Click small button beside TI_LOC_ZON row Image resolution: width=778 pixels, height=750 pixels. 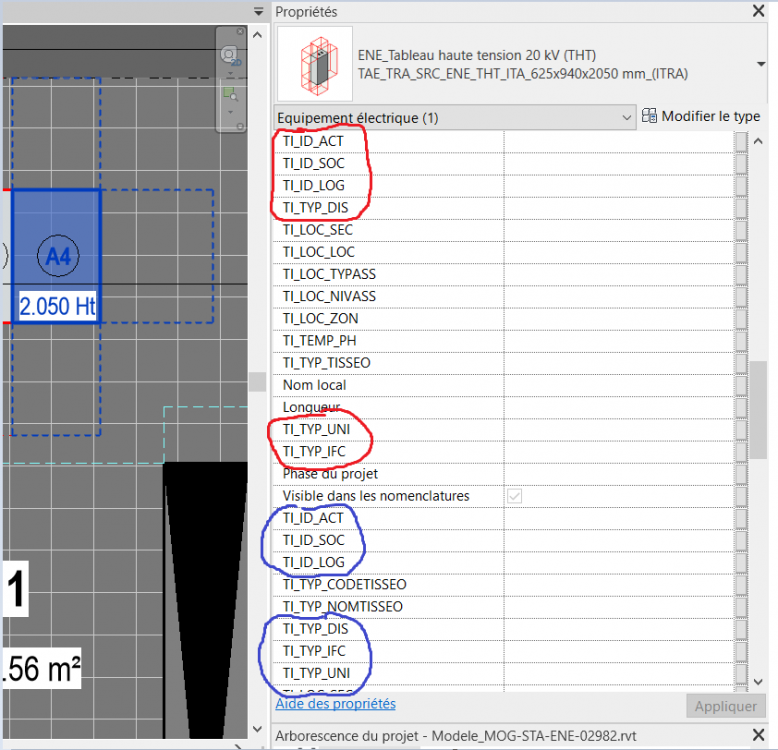[x=741, y=319]
